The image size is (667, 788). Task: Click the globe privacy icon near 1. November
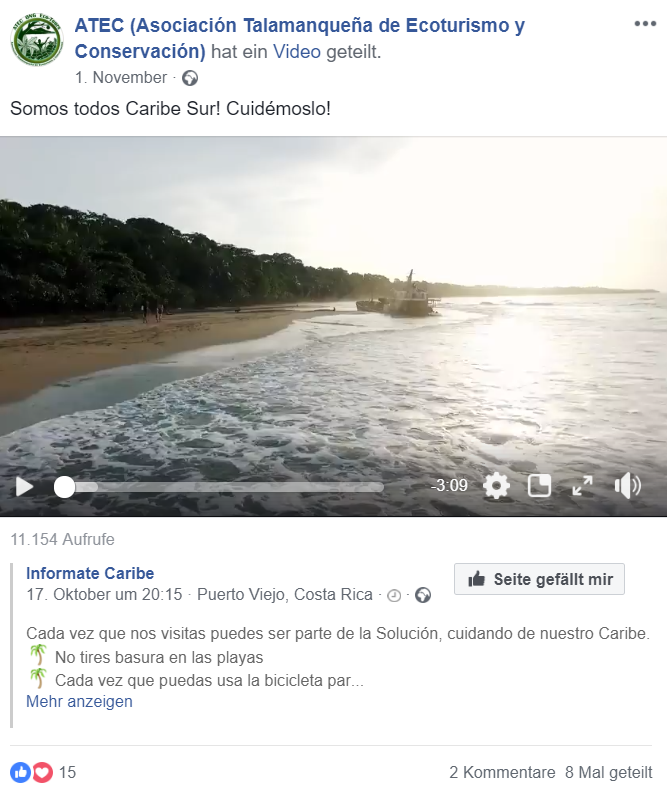(189, 78)
